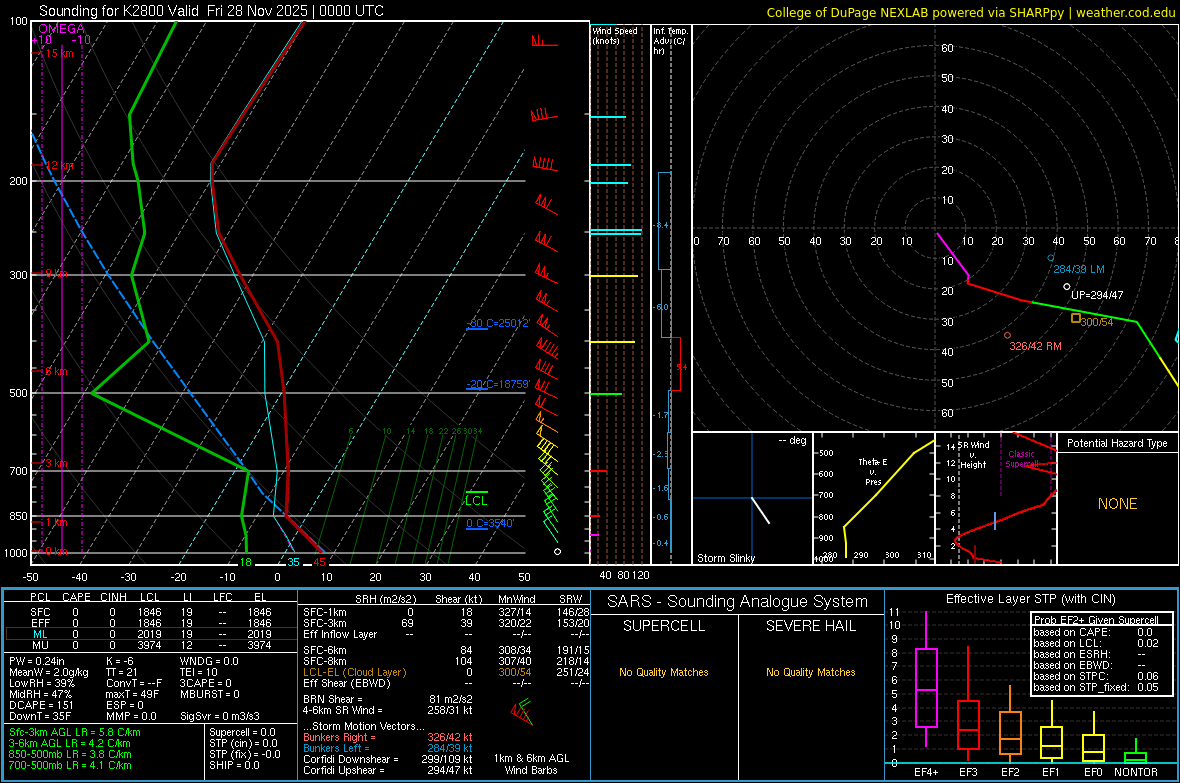Click the red Bunkers right-mover circle on hodograph
This screenshot has width=1180, height=783.
[1007, 336]
